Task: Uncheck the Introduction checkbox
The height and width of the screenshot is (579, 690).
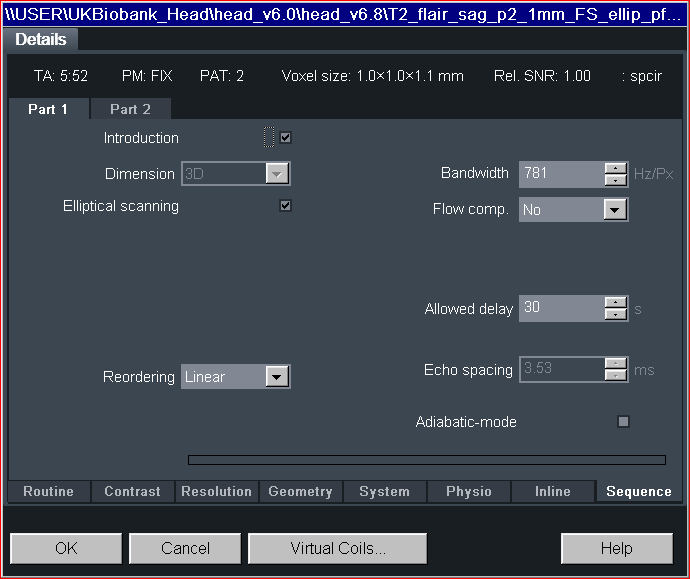Action: tap(286, 138)
